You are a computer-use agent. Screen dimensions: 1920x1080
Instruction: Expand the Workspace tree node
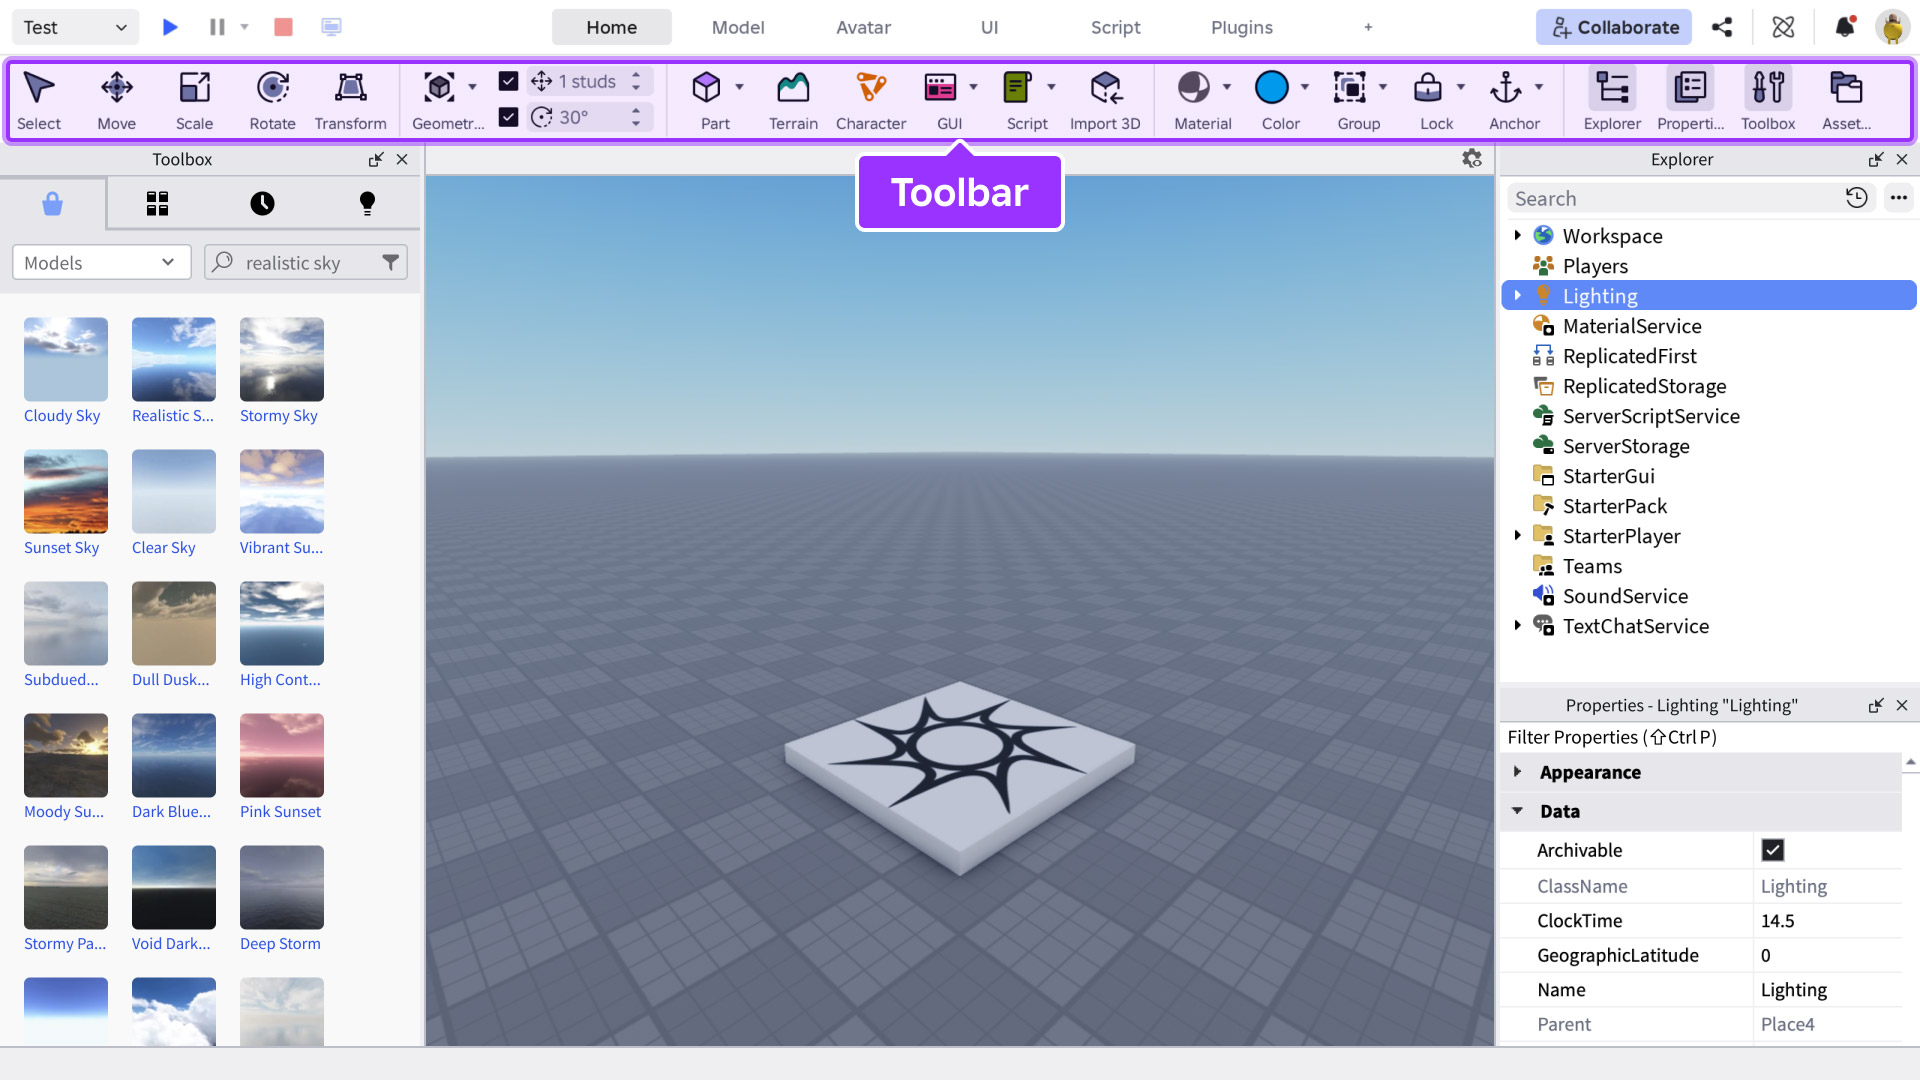pyautogui.click(x=1517, y=235)
